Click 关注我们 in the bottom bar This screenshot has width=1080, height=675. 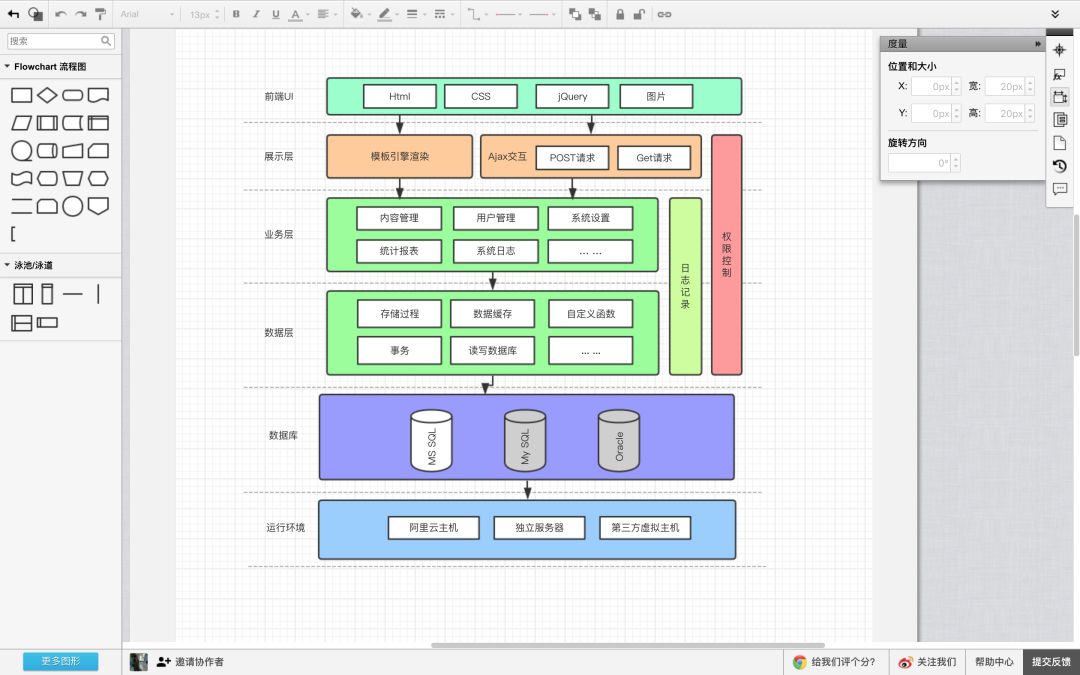coord(927,662)
